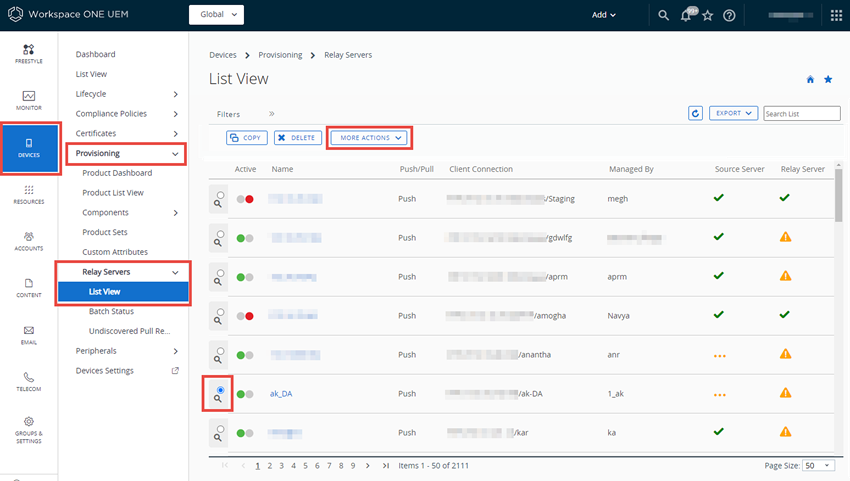Image resolution: width=850 pixels, height=481 pixels.
Task: Open the notifications bell
Action: pos(686,15)
